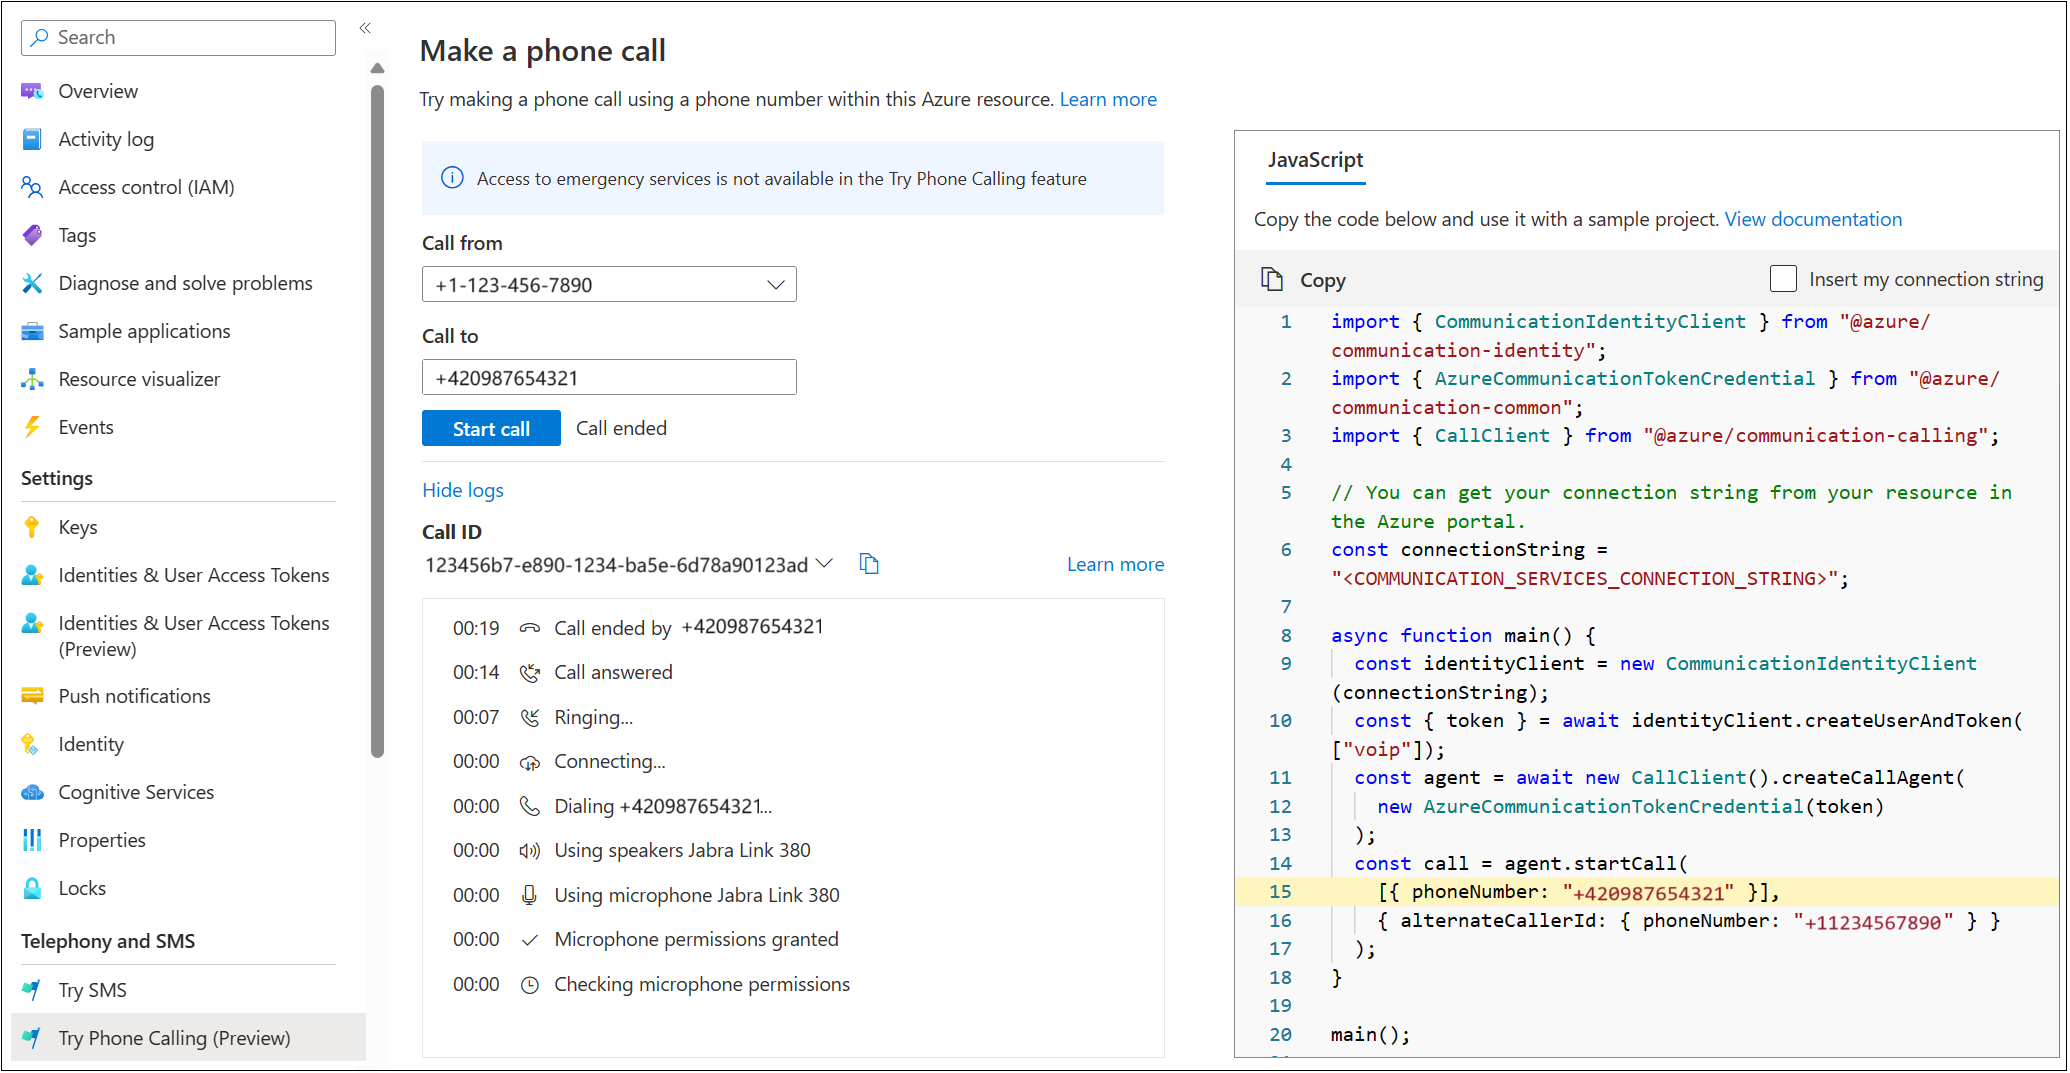This screenshot has height=1073, width=2070.
Task: Click the sidebar scroll up arrow
Action: coord(377,68)
